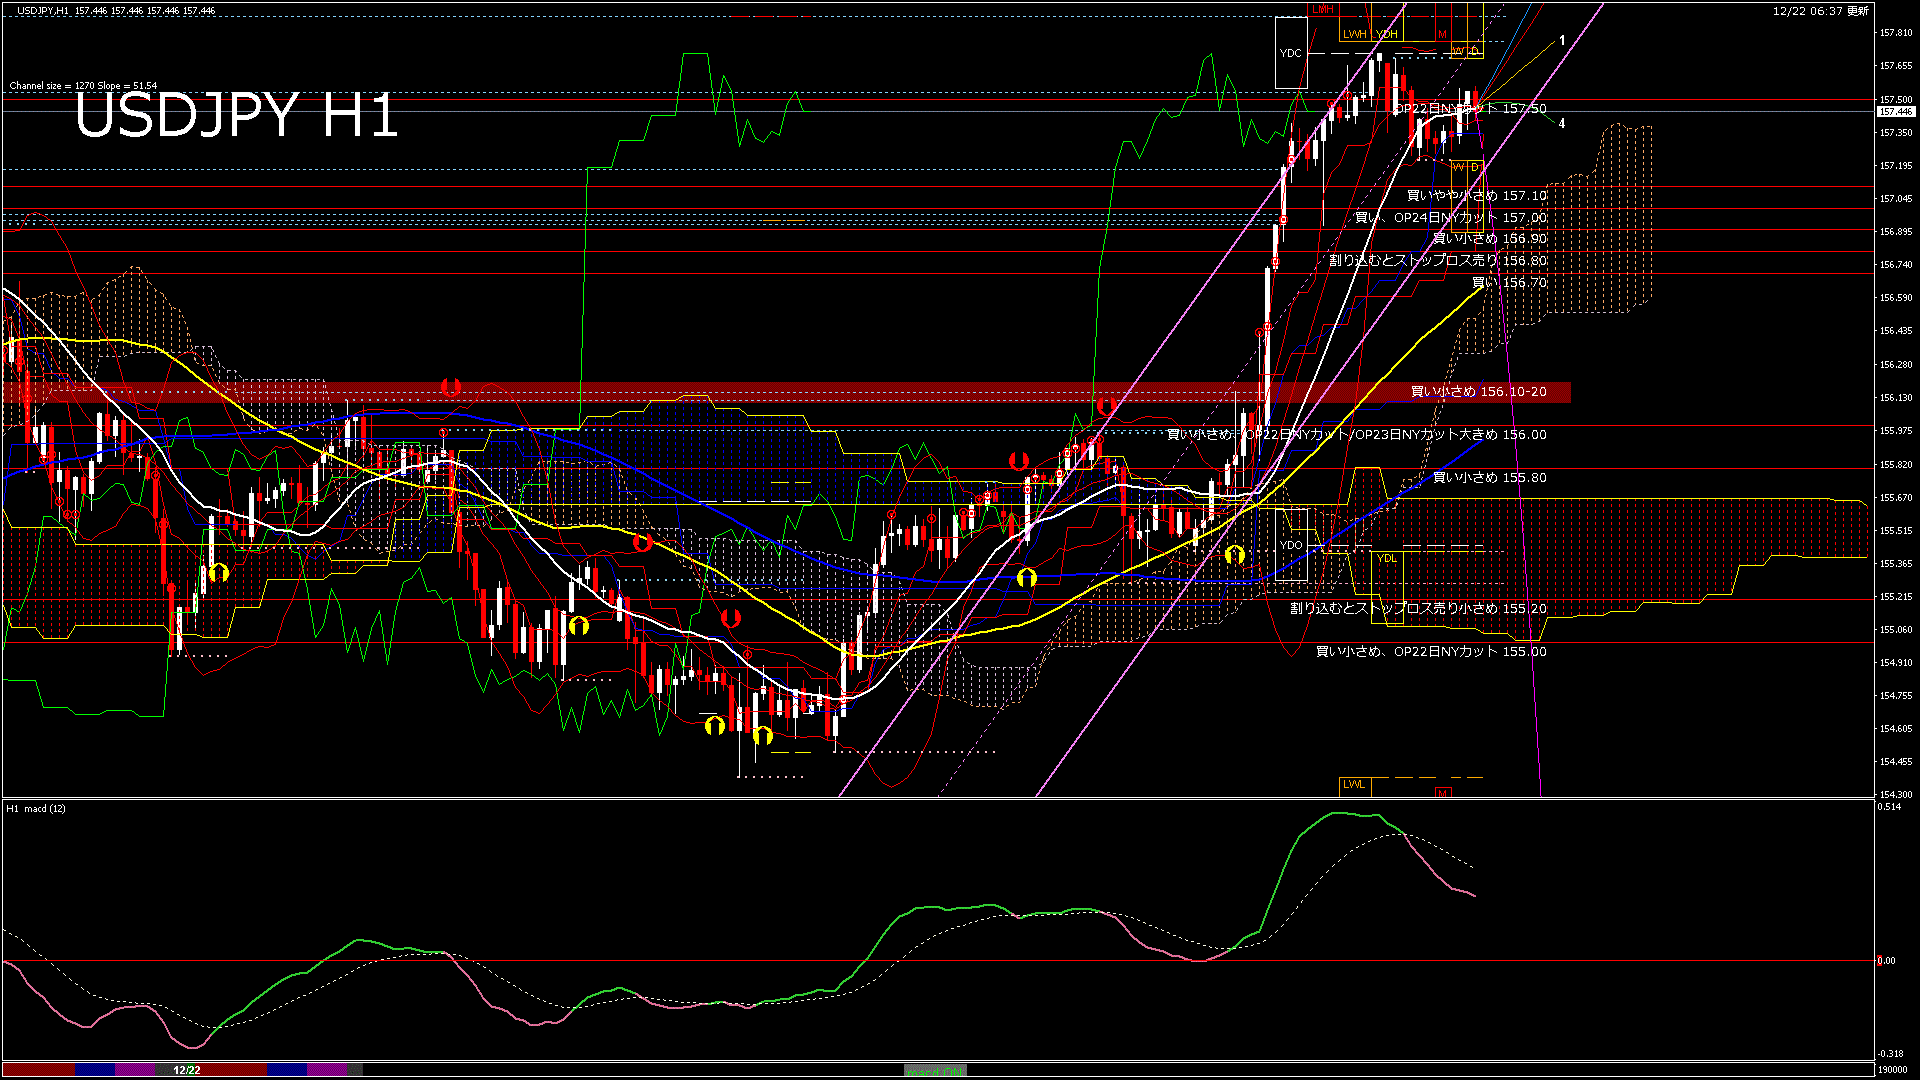Select the projection line label 1
This screenshot has width=1920, height=1080.
(1562, 41)
